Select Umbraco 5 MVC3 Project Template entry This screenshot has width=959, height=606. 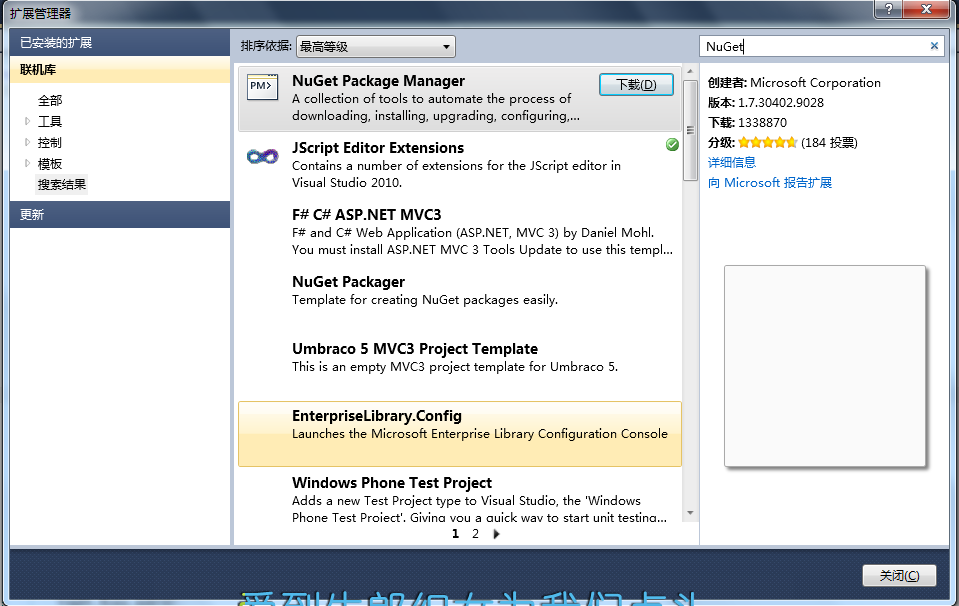tap(459, 366)
